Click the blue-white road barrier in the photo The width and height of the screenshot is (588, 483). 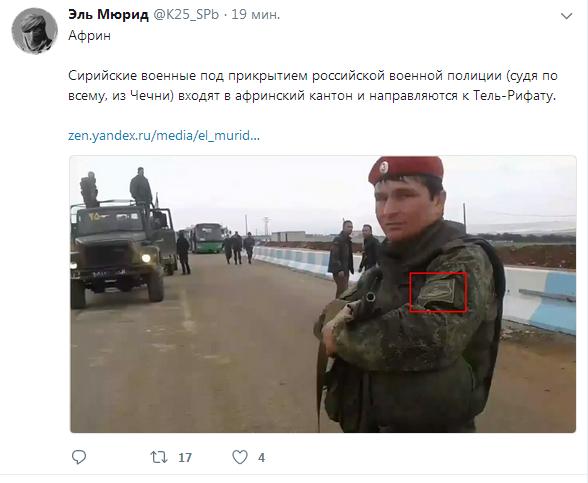coord(540,298)
